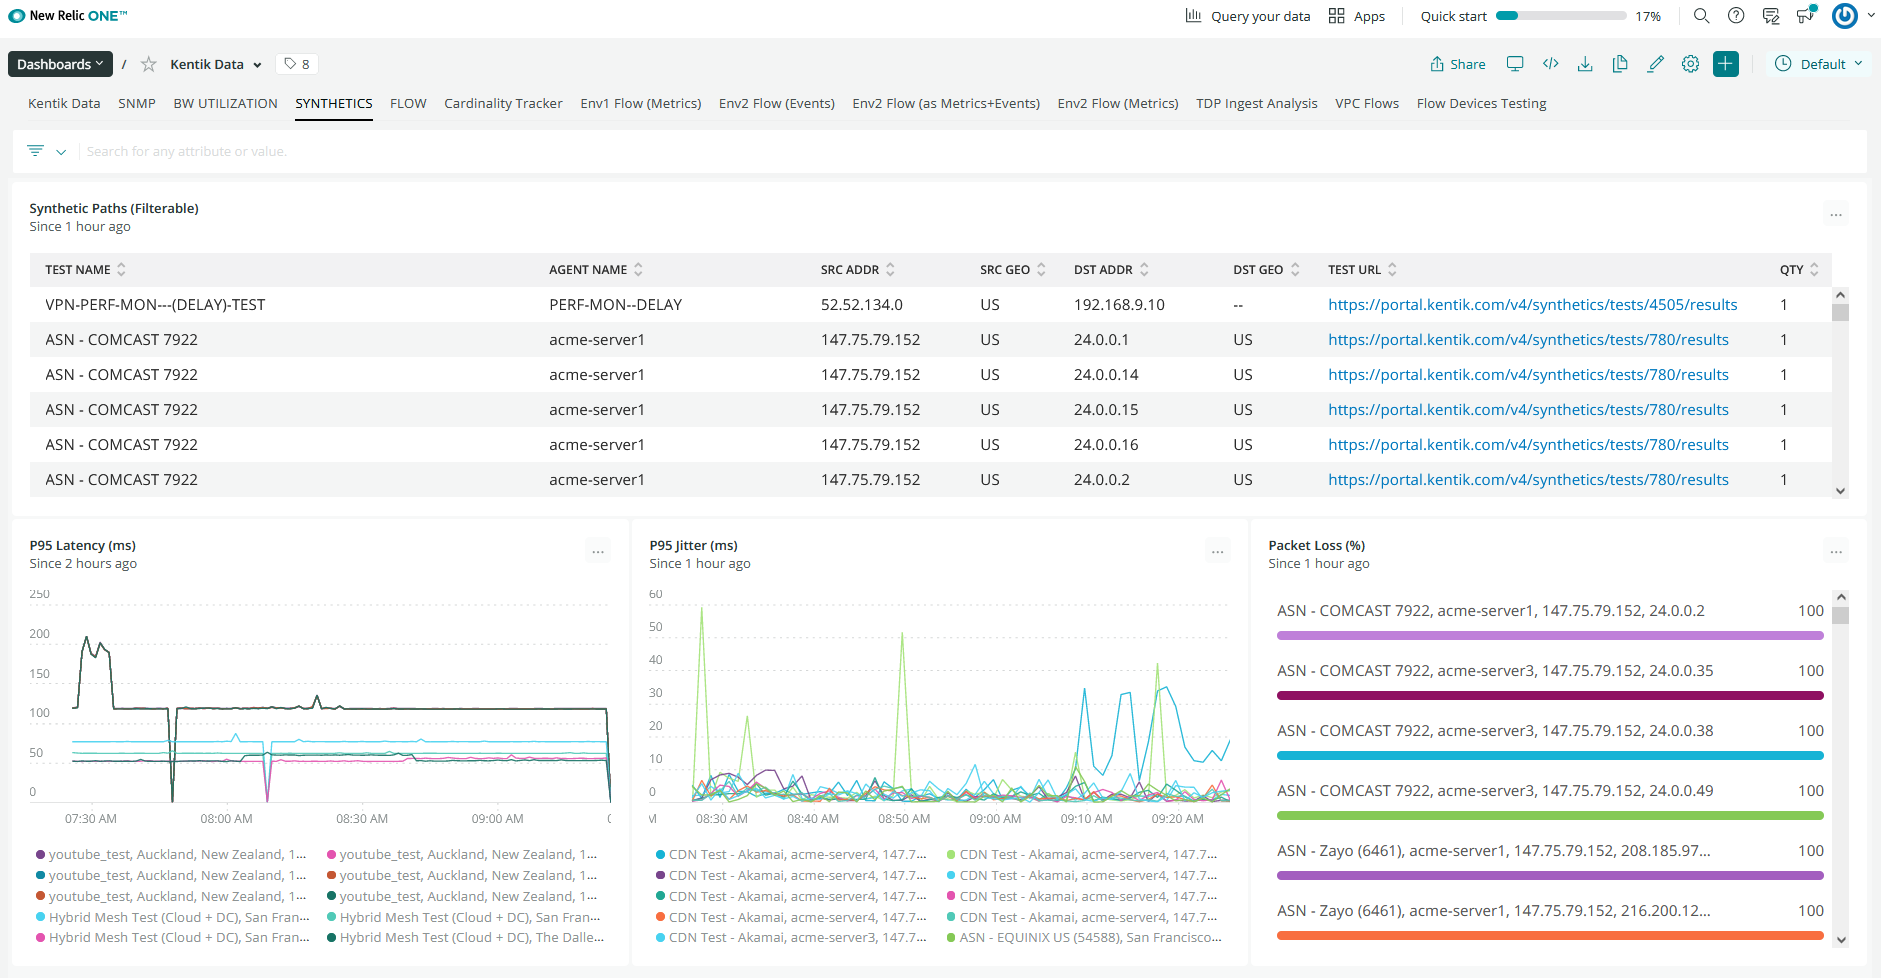Screen dimensions: 1881x978
Task: Open the Cardinality Tracker tab
Action: [x=503, y=103]
